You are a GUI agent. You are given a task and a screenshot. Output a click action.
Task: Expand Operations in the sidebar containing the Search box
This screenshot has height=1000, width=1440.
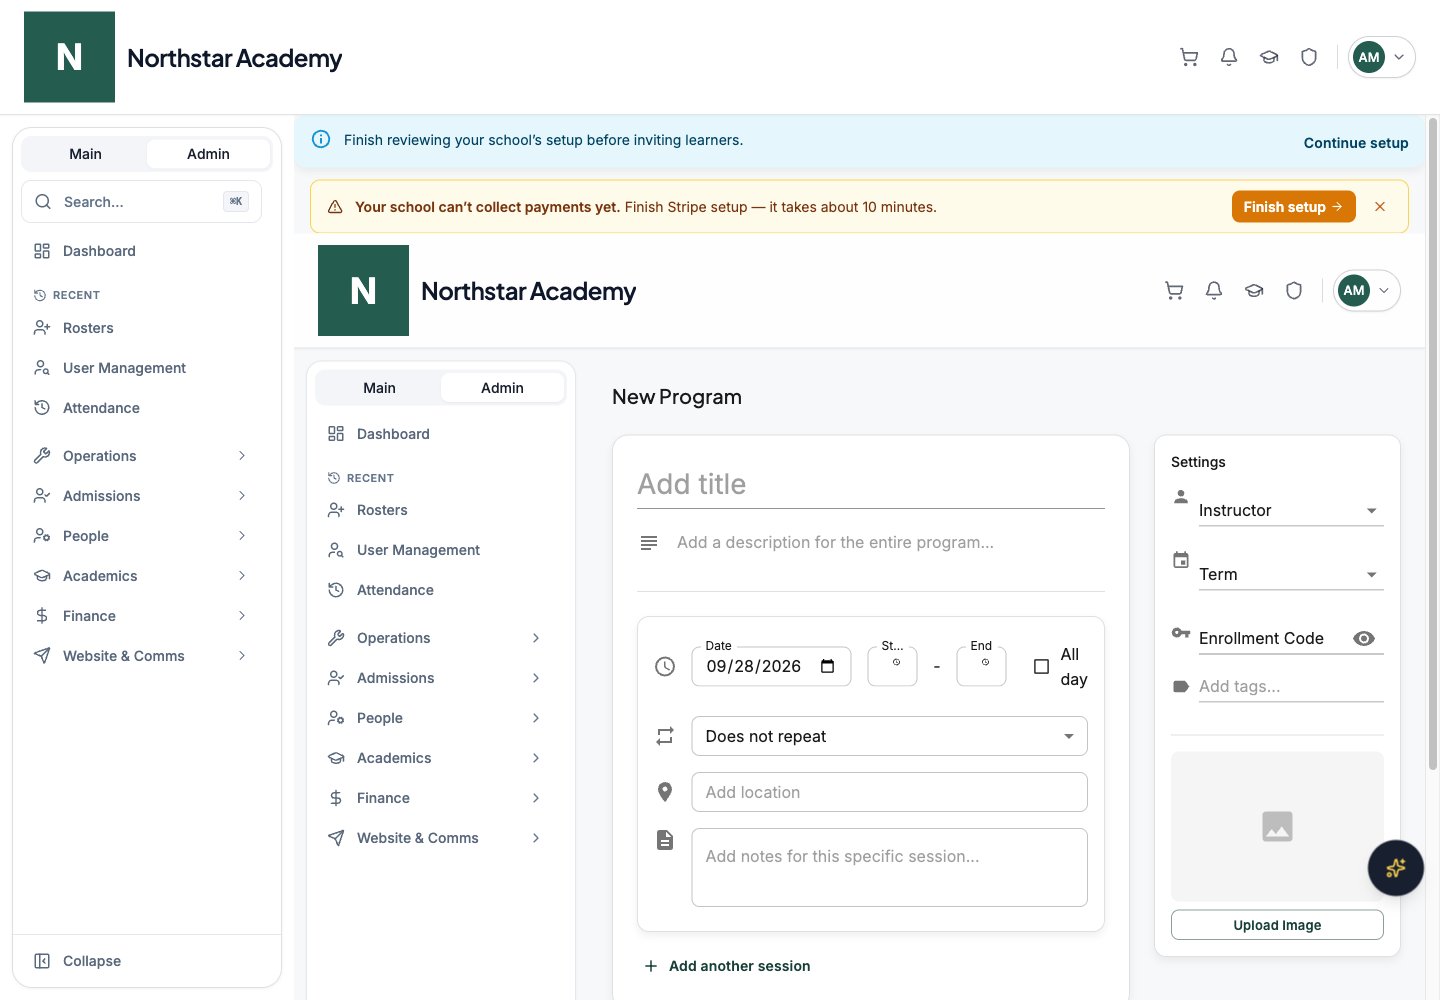(x=141, y=456)
